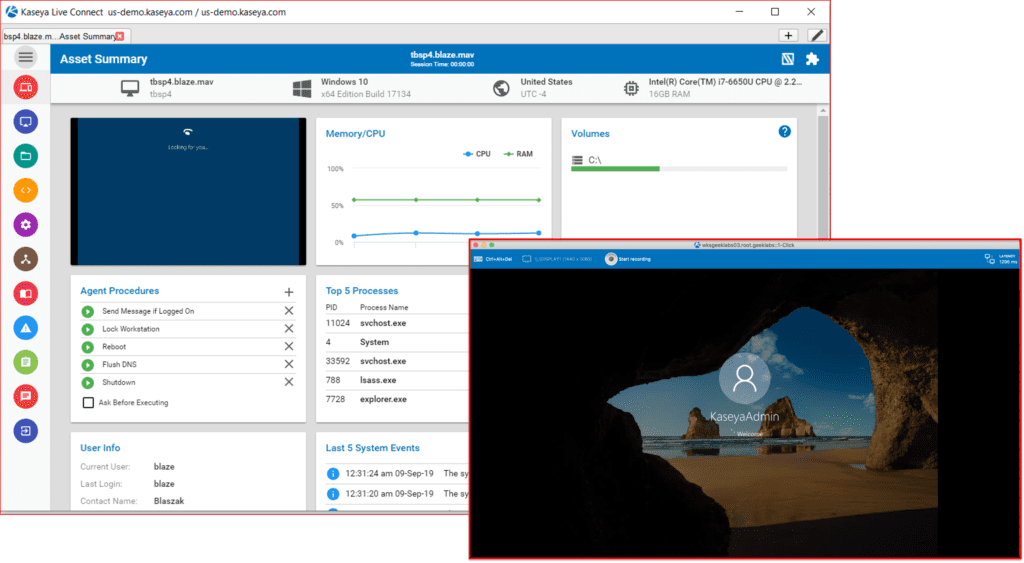The height and width of the screenshot is (563, 1024).
Task: Click the remote desktop thumbnail preview
Action: click(x=188, y=191)
